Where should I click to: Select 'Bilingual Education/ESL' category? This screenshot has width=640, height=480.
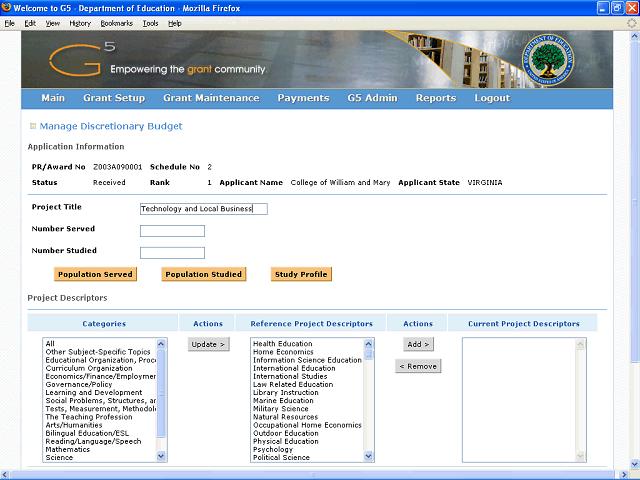[87, 433]
